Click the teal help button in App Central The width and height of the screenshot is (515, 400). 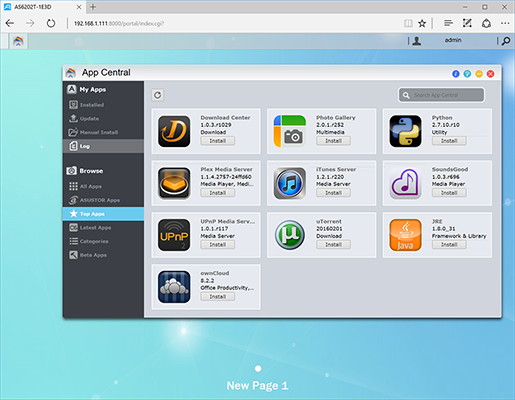click(467, 74)
